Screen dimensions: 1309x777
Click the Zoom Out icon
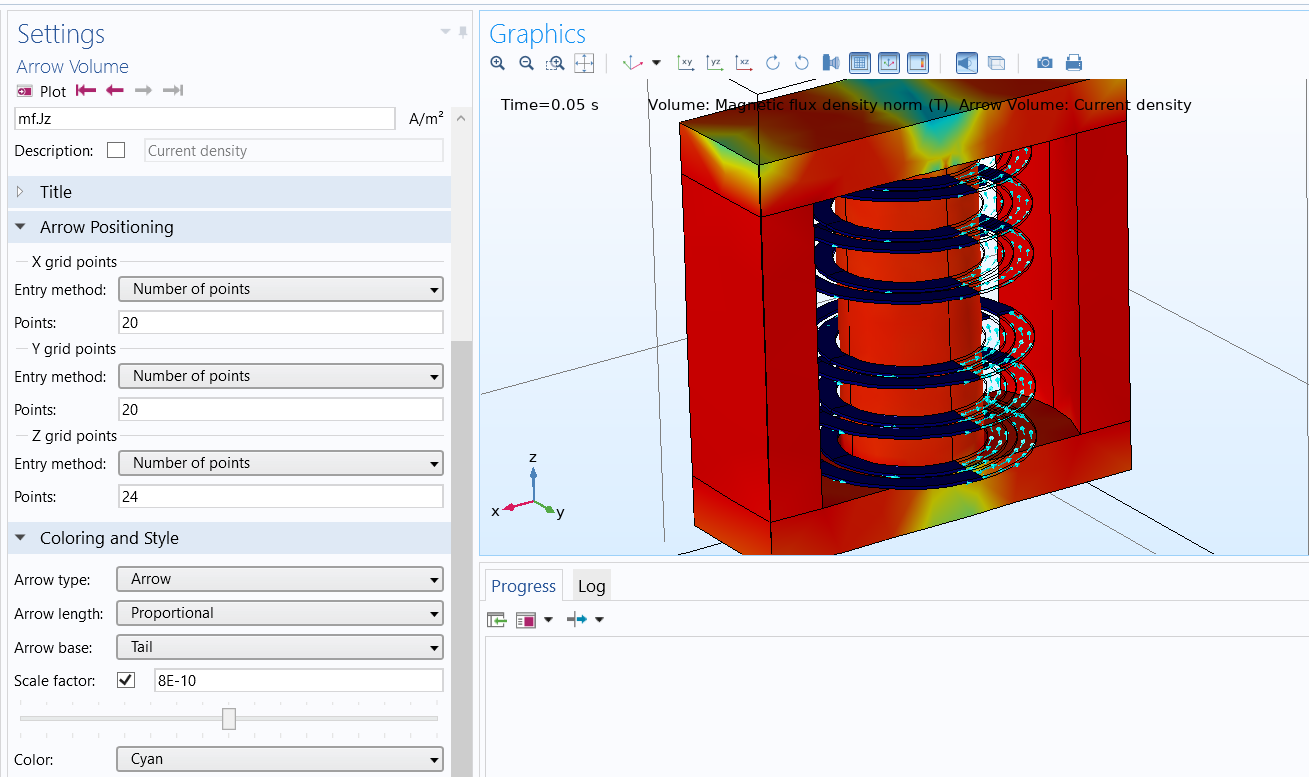pos(526,63)
